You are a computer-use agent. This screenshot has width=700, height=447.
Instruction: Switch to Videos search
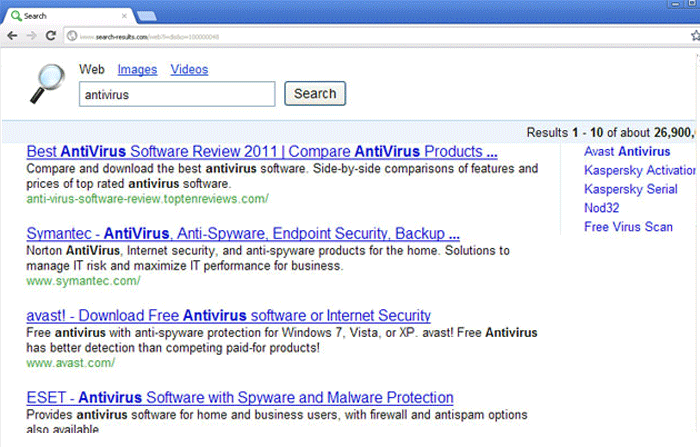pos(189,70)
